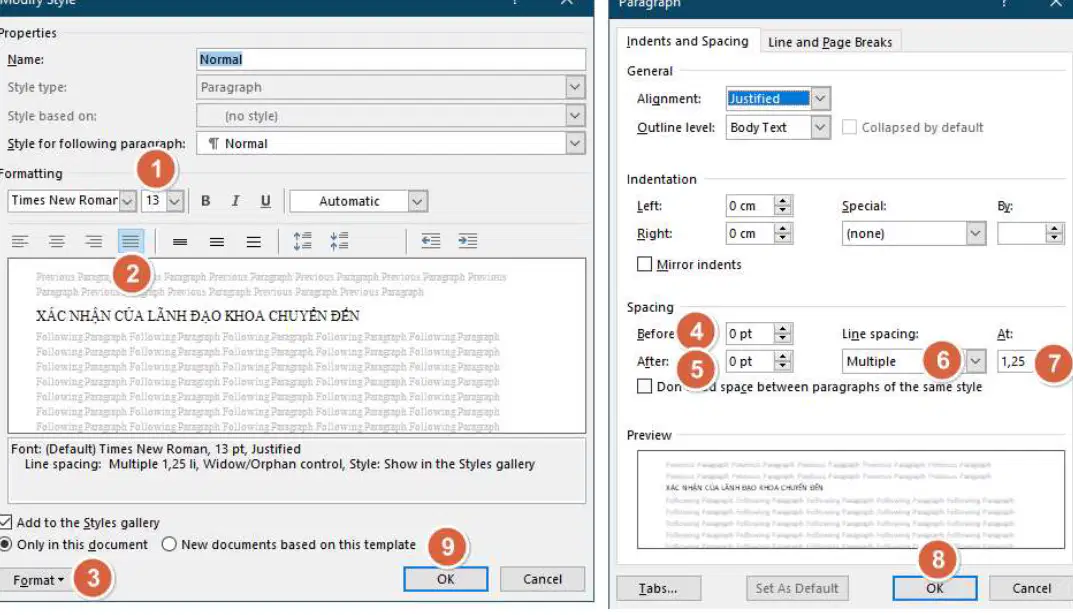Select Align Left icon
The width and height of the screenshot is (1073, 615).
click(x=20, y=241)
